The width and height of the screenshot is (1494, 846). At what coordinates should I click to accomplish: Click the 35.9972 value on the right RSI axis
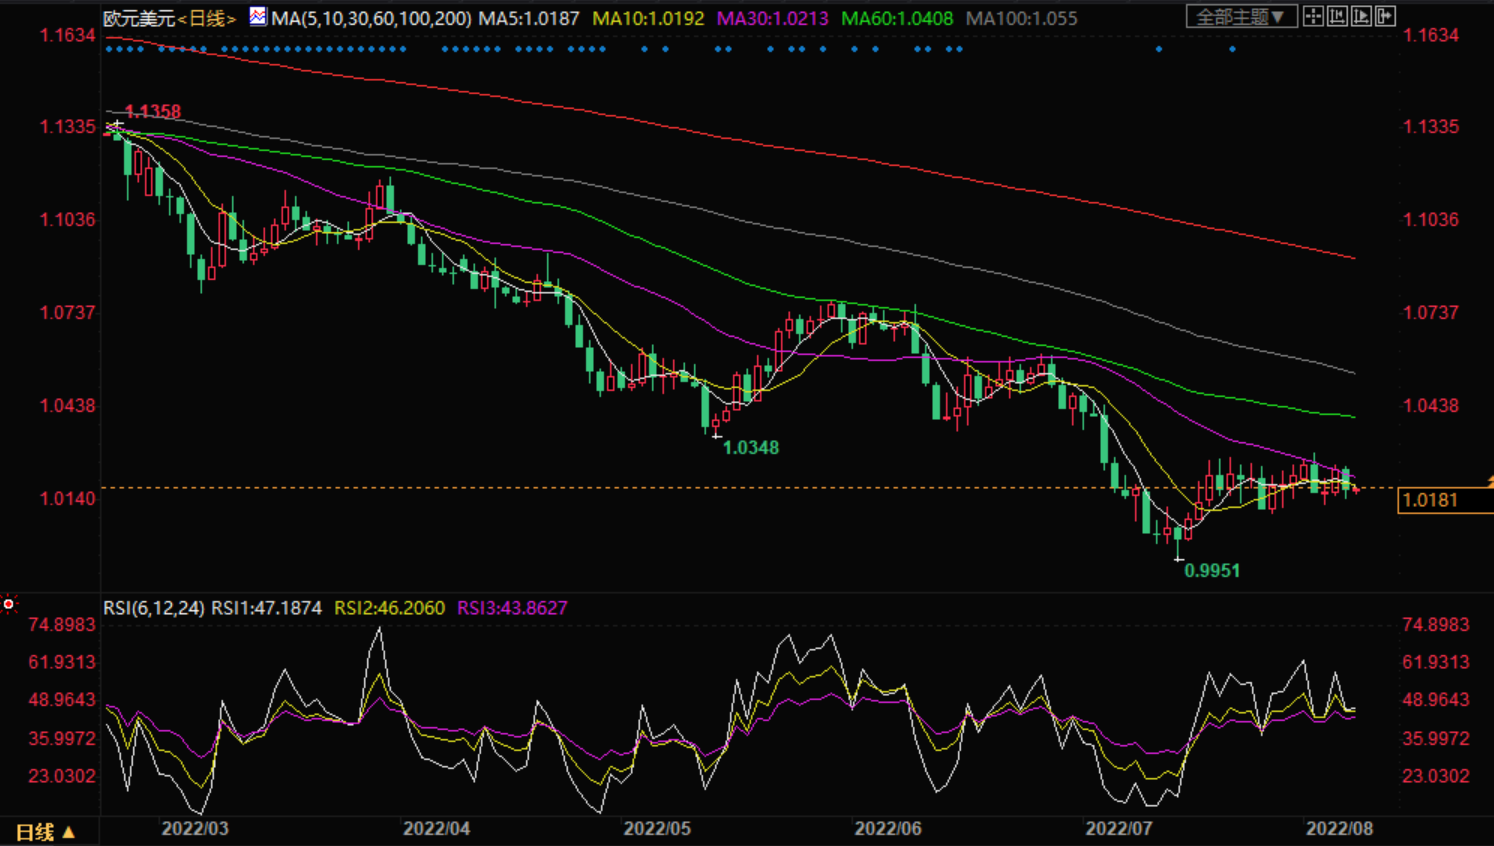[x=1436, y=739]
